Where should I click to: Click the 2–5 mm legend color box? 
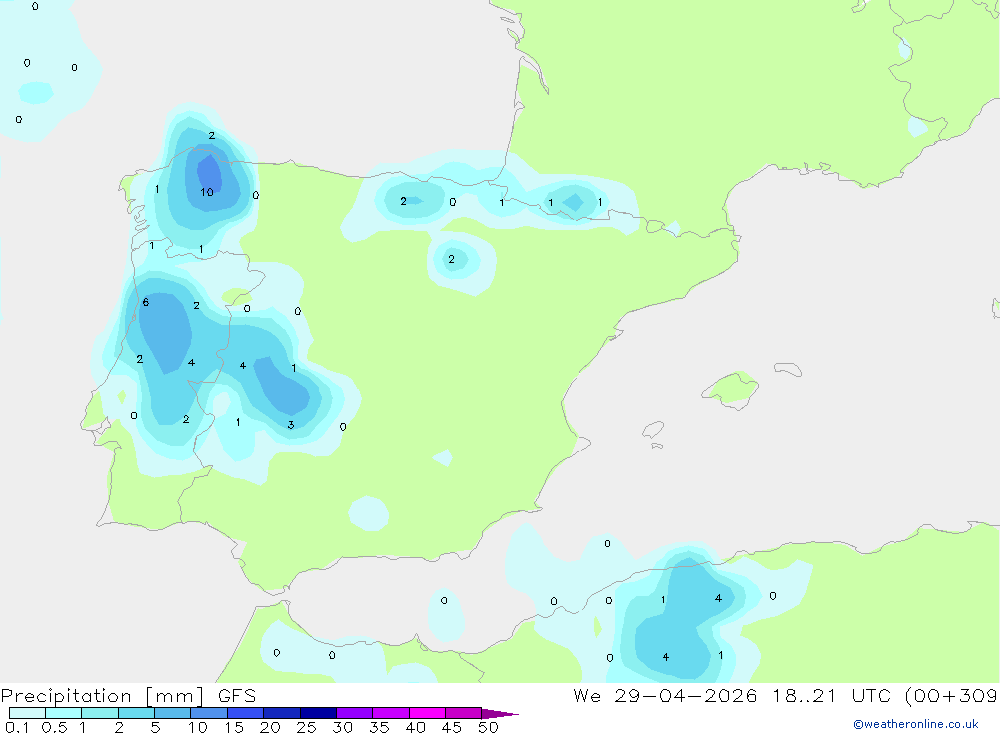136,713
